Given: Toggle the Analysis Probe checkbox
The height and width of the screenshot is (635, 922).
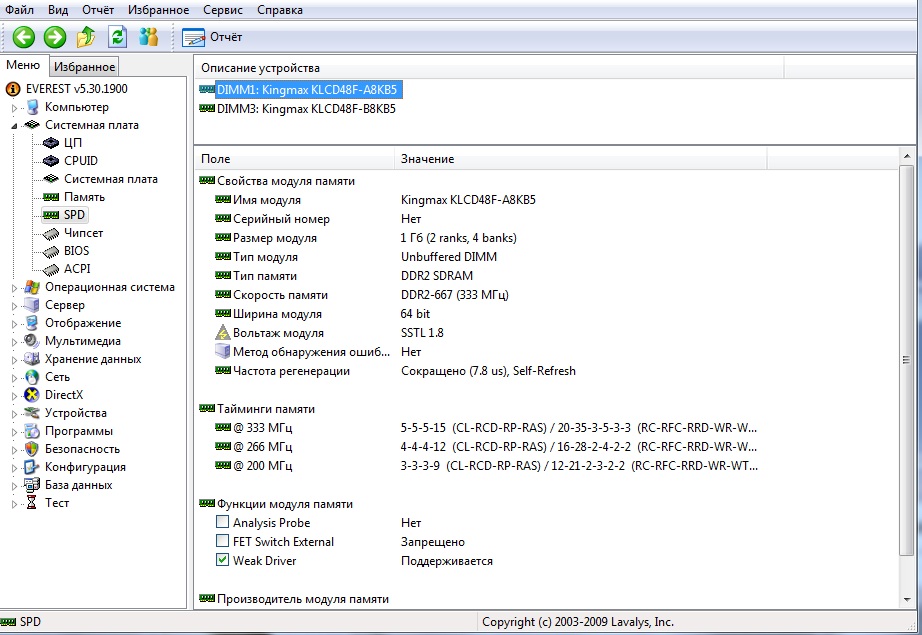Looking at the screenshot, I should coord(222,522).
